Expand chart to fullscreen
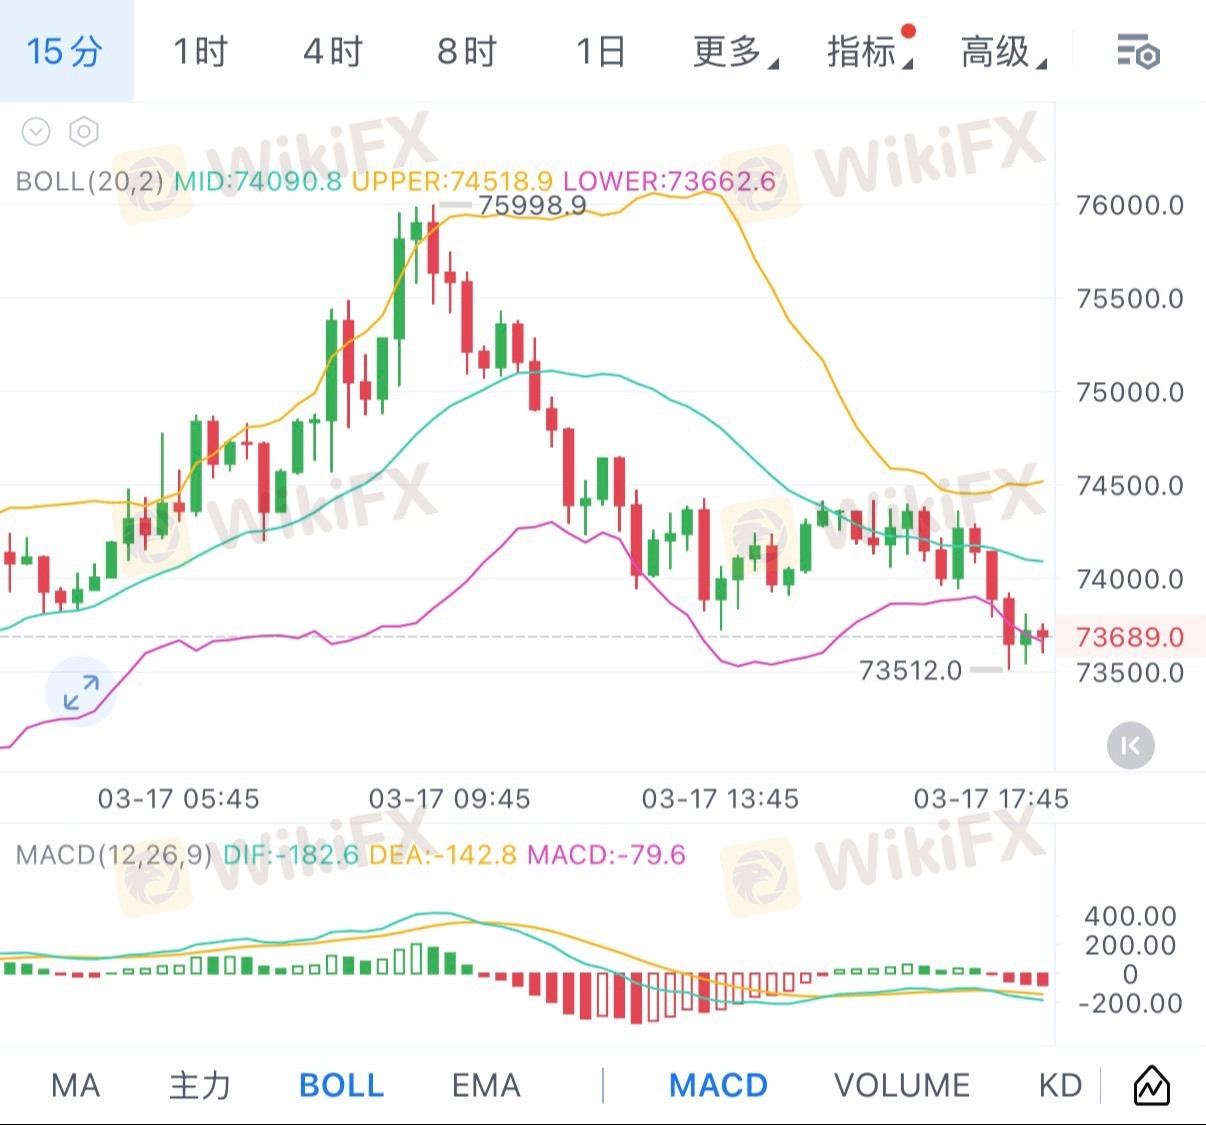The height and width of the screenshot is (1125, 1206). click(x=80, y=691)
